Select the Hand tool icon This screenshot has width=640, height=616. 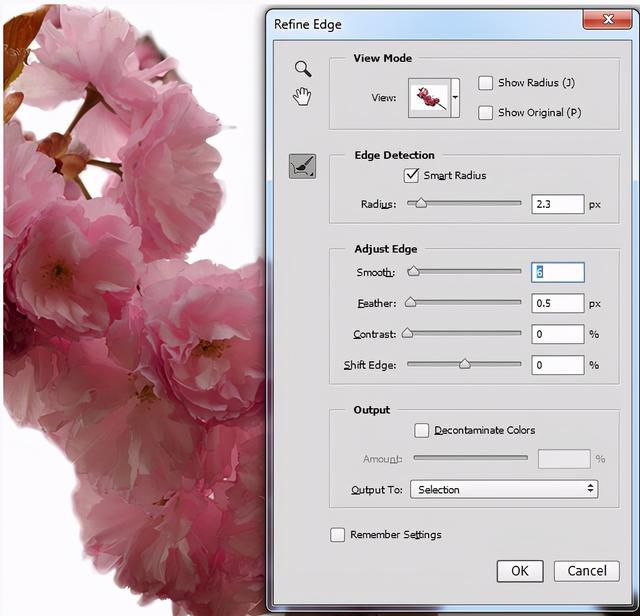(x=302, y=96)
